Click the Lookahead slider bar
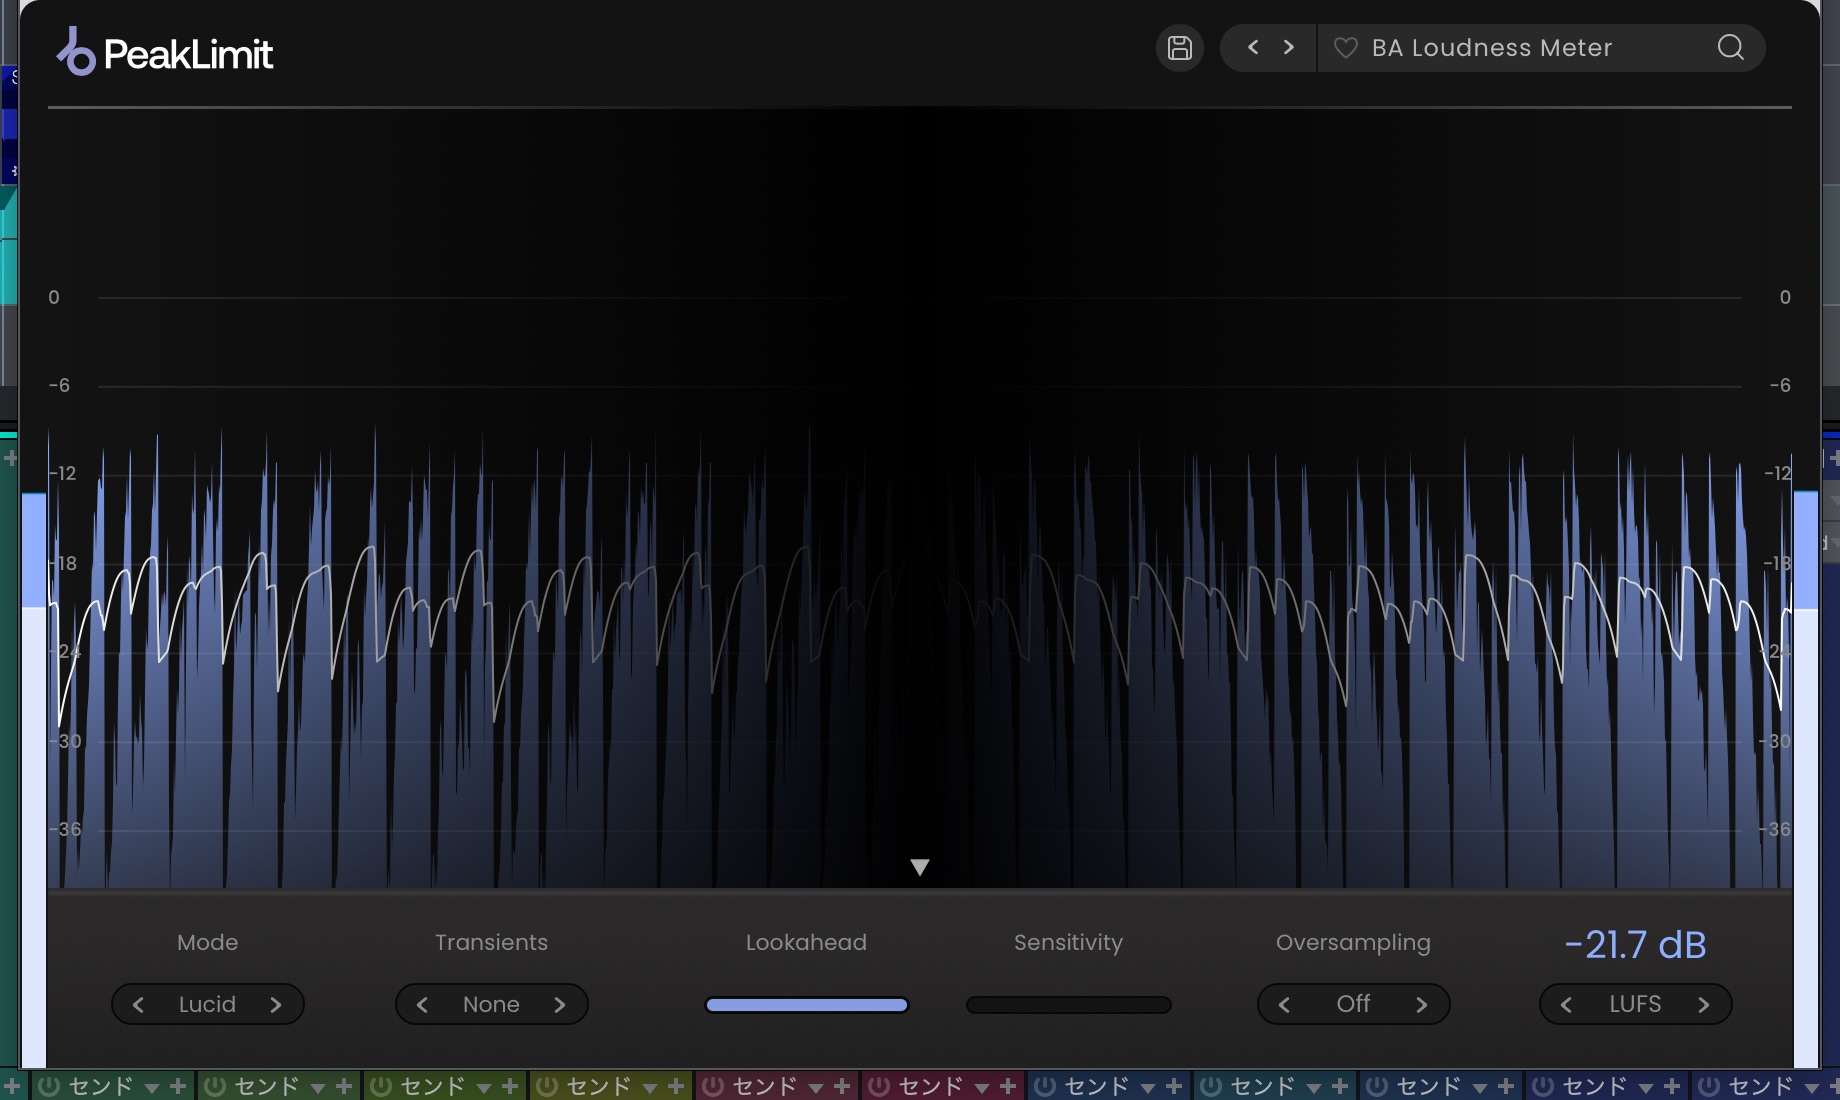The width and height of the screenshot is (1840, 1100). [807, 1005]
